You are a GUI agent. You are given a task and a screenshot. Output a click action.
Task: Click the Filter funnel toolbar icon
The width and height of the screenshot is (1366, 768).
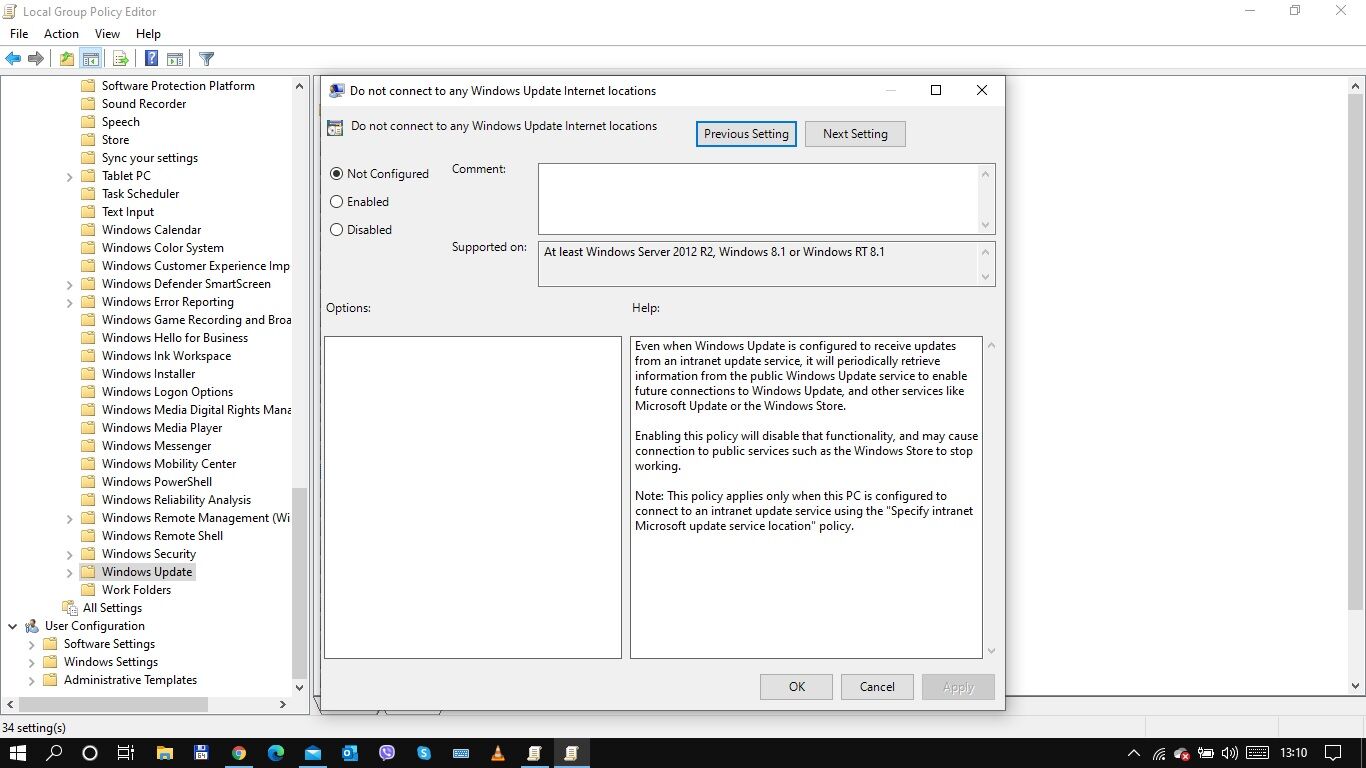click(206, 59)
